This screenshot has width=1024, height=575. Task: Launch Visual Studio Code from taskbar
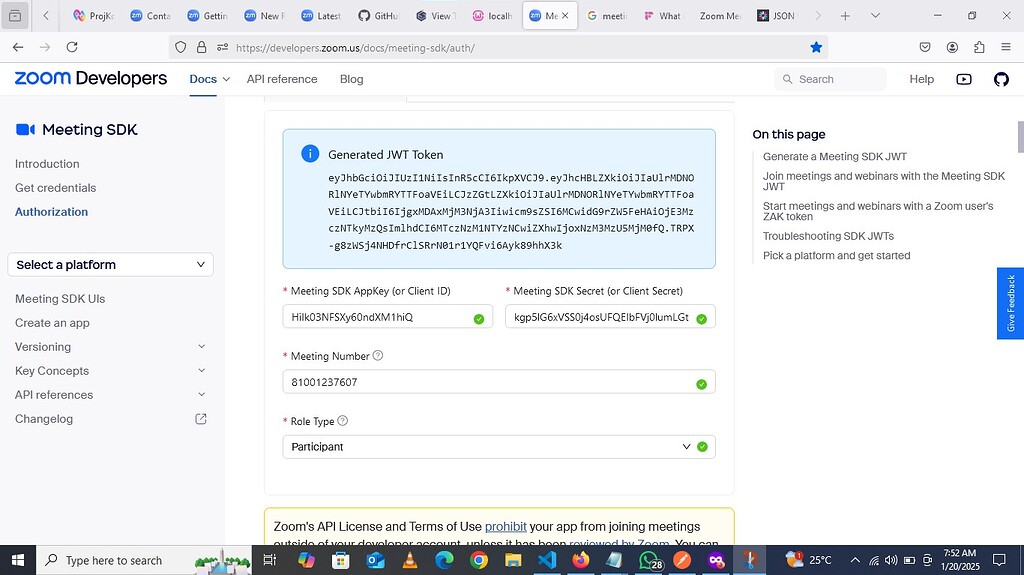547,560
